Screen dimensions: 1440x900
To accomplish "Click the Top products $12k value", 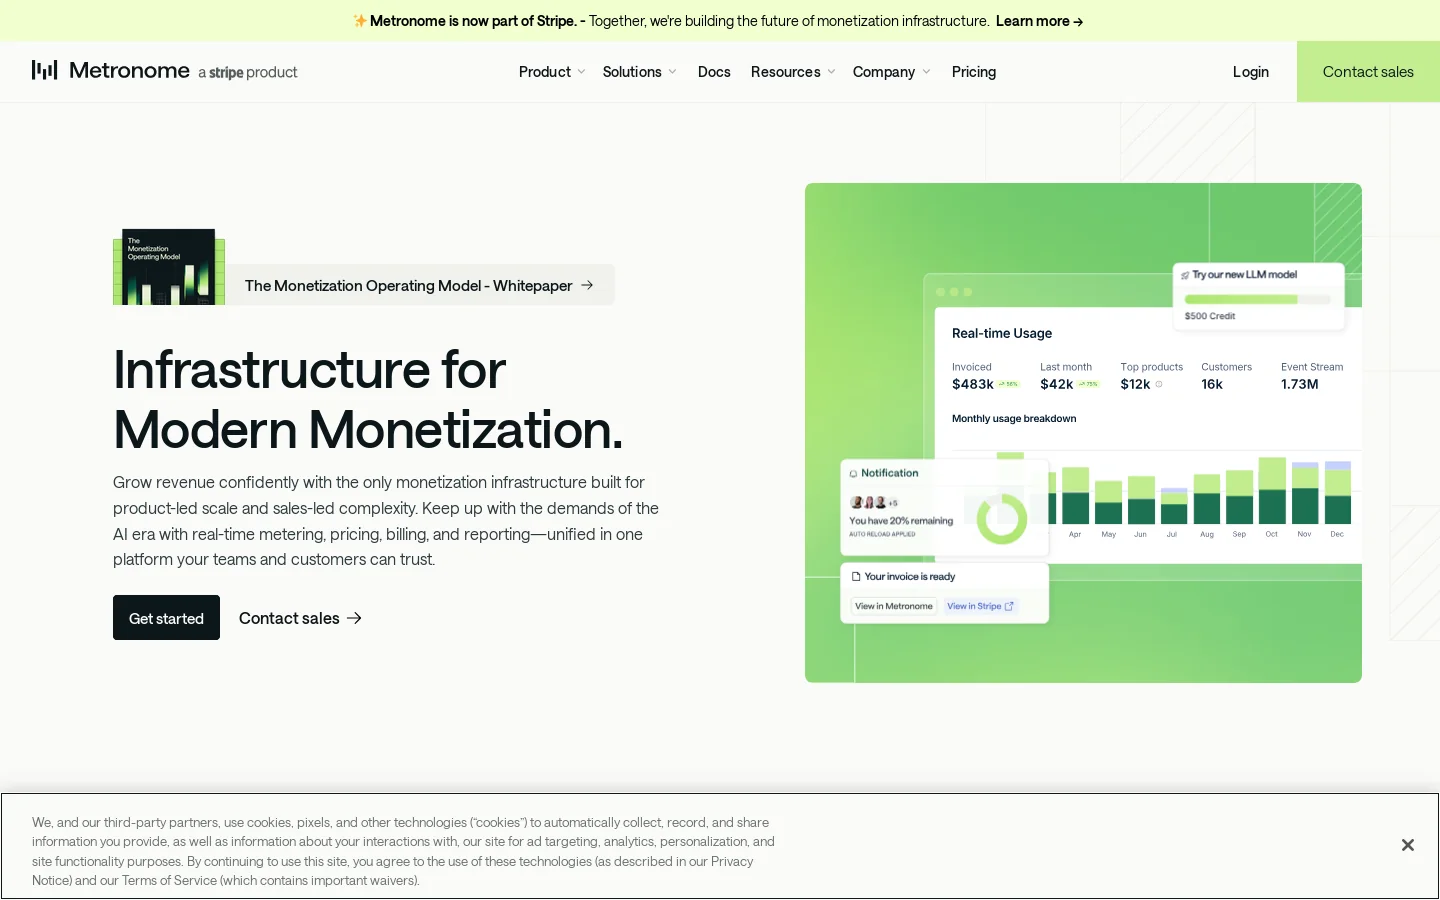I will tap(1135, 384).
